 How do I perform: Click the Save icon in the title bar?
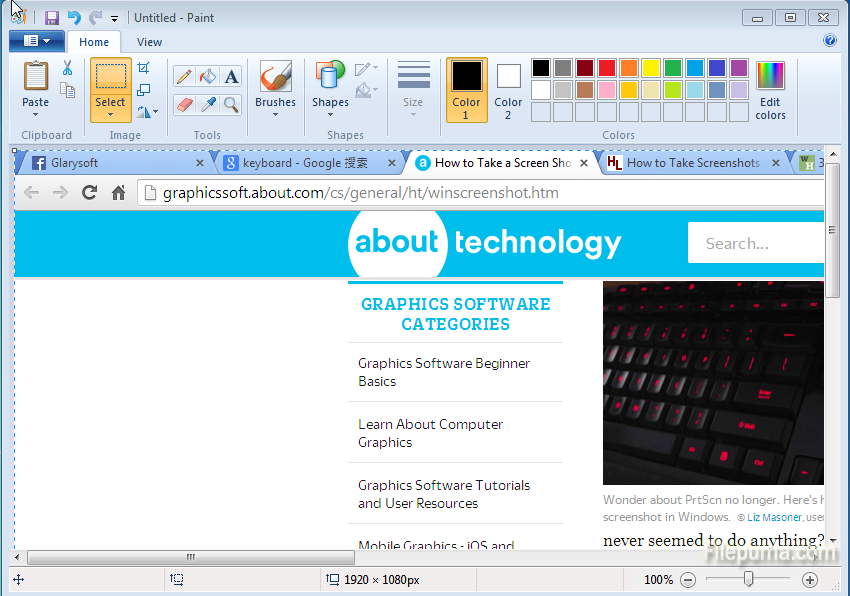[x=52, y=18]
